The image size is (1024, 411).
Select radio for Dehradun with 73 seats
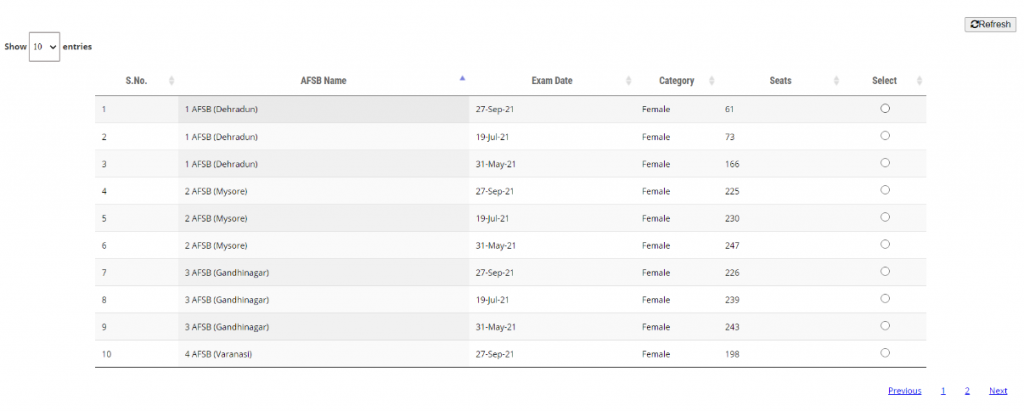coord(885,135)
